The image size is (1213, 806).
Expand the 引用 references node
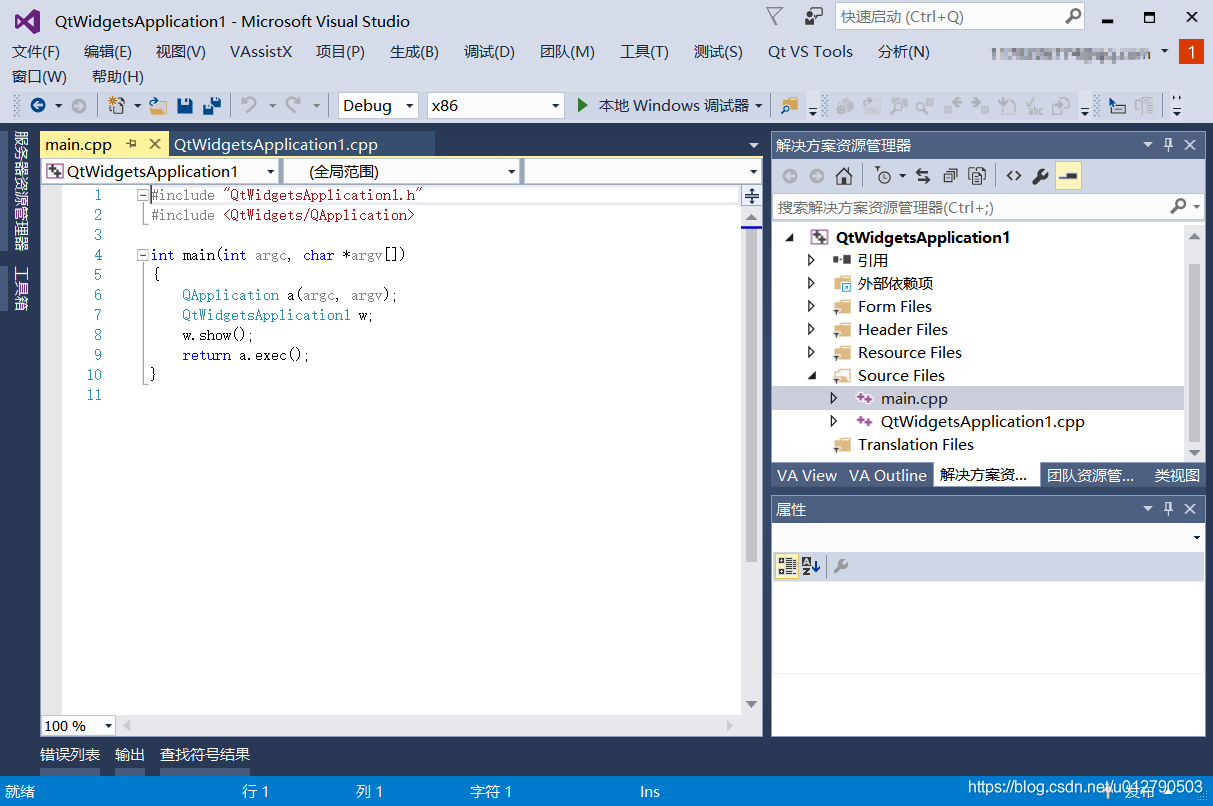tap(811, 260)
